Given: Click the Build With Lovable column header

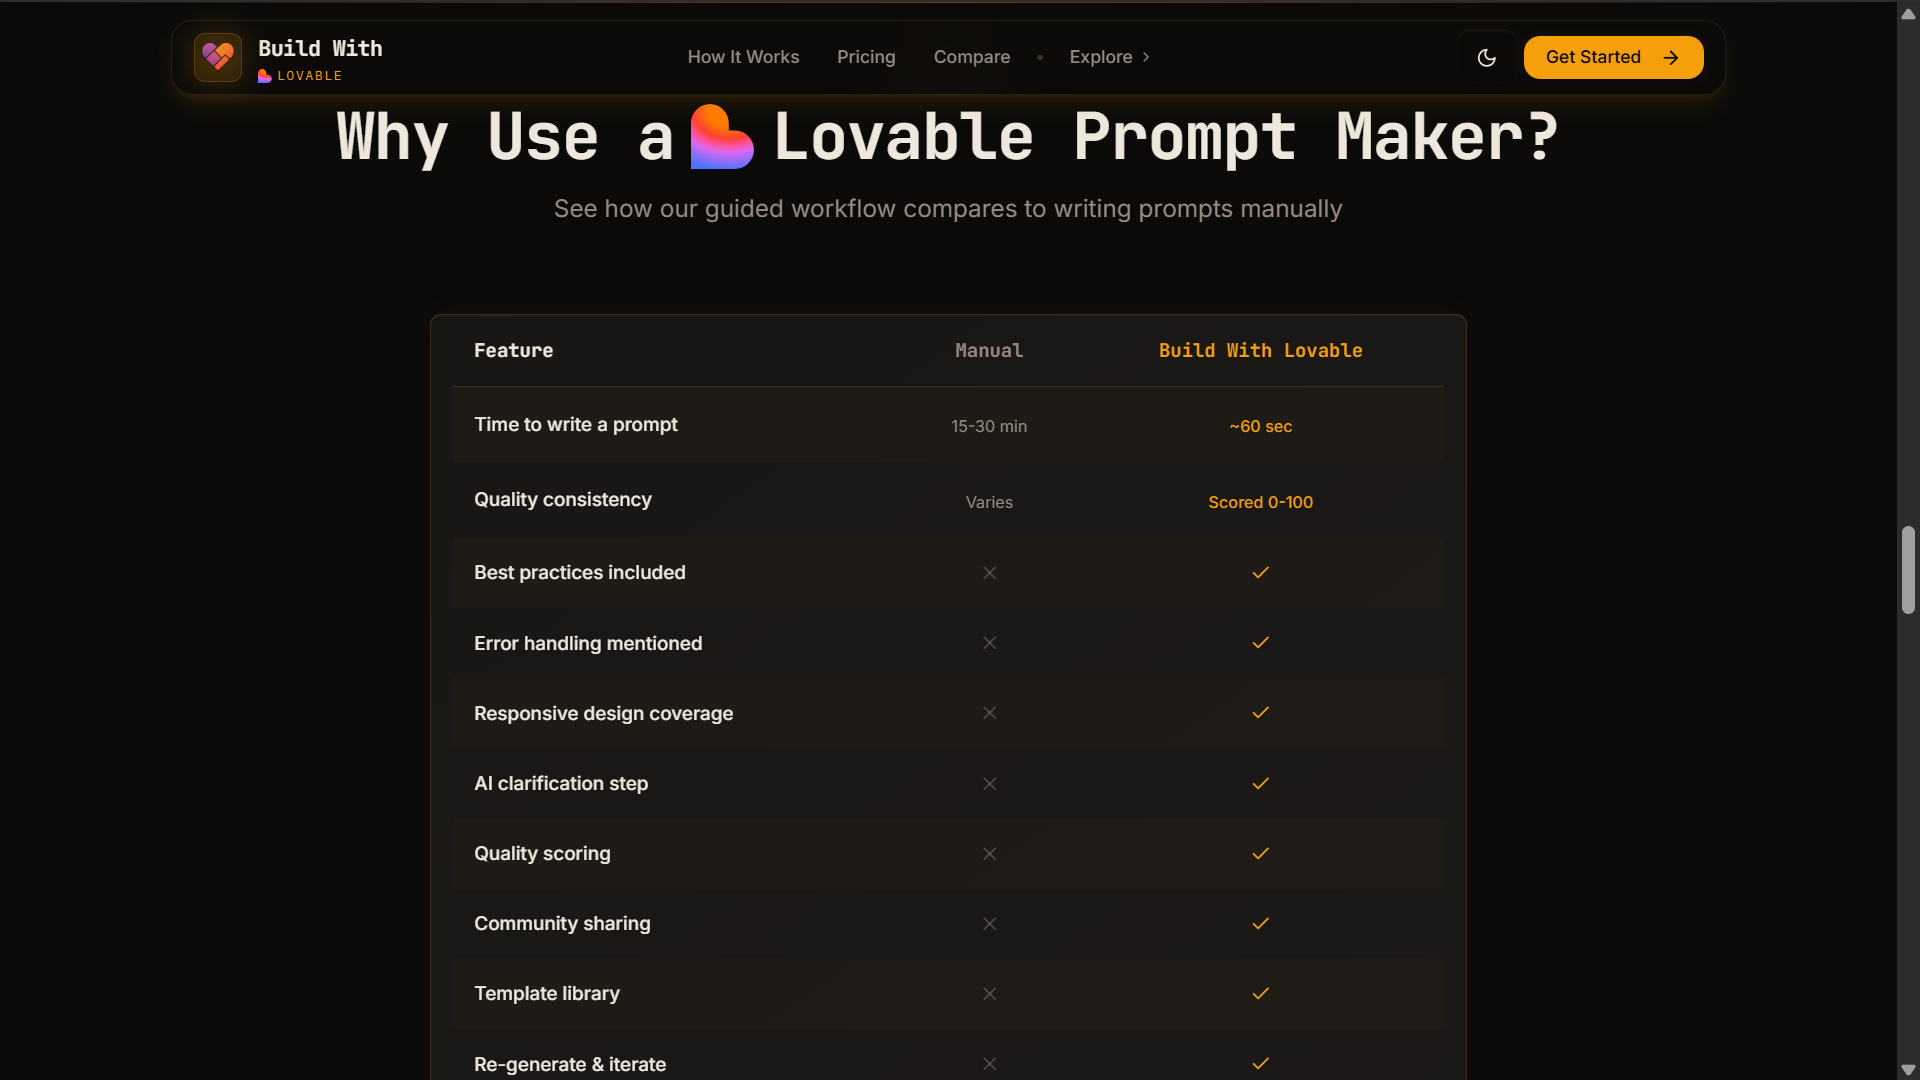Looking at the screenshot, I should (x=1260, y=350).
